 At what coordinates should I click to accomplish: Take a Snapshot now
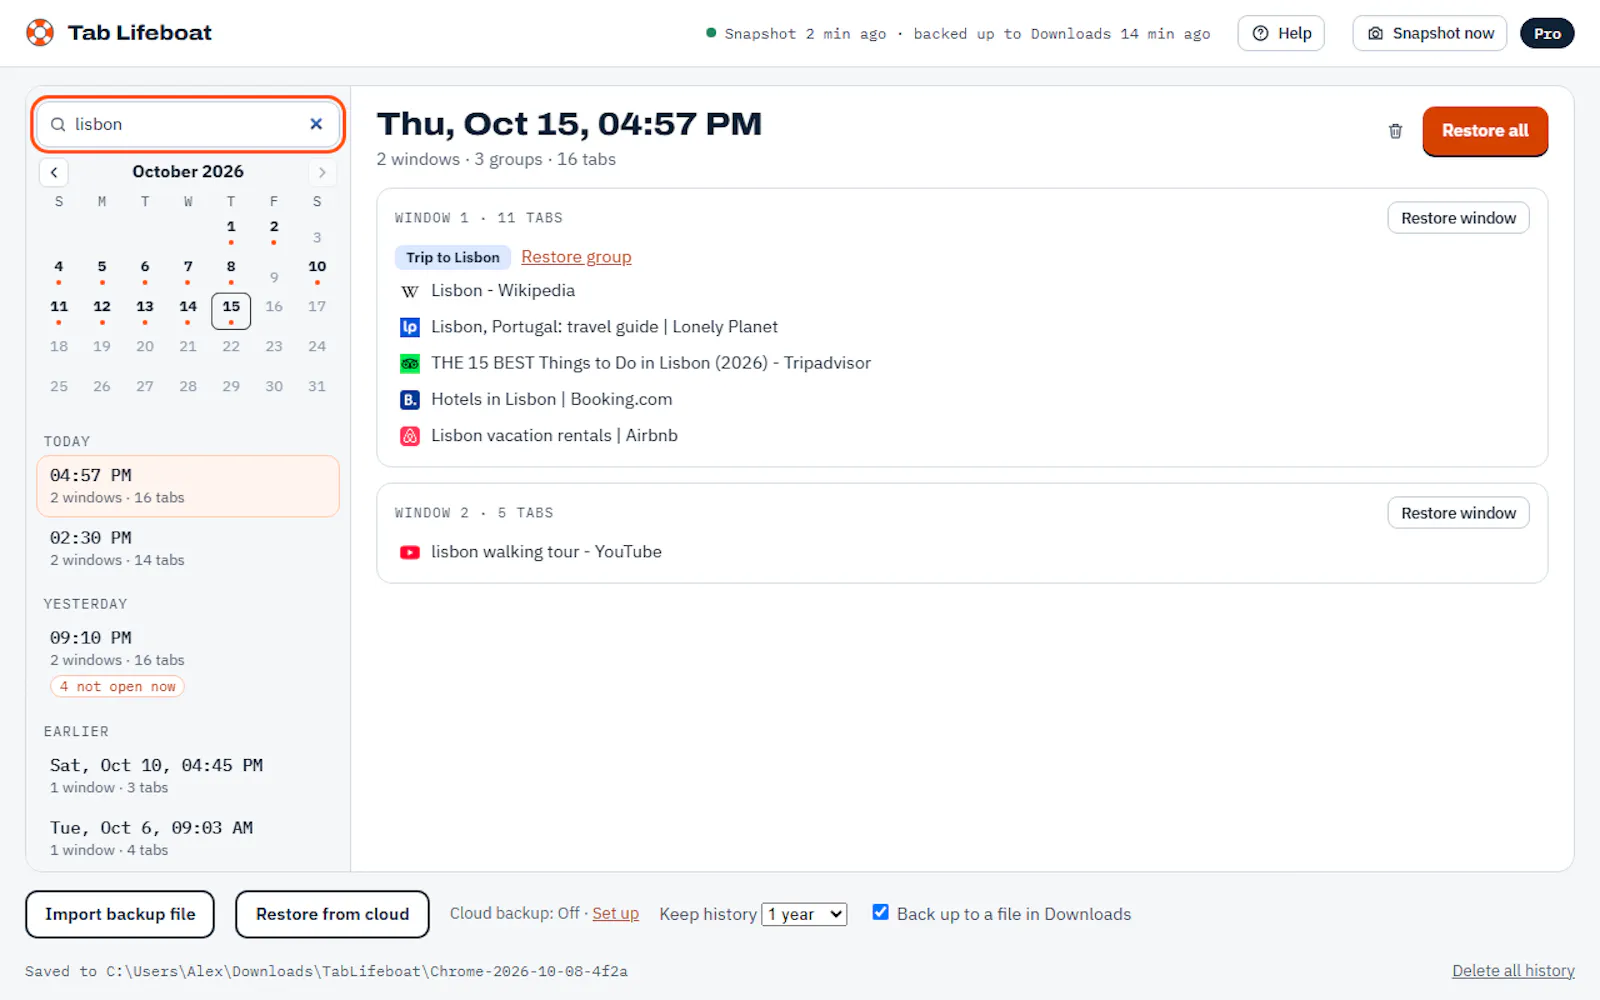point(1430,33)
